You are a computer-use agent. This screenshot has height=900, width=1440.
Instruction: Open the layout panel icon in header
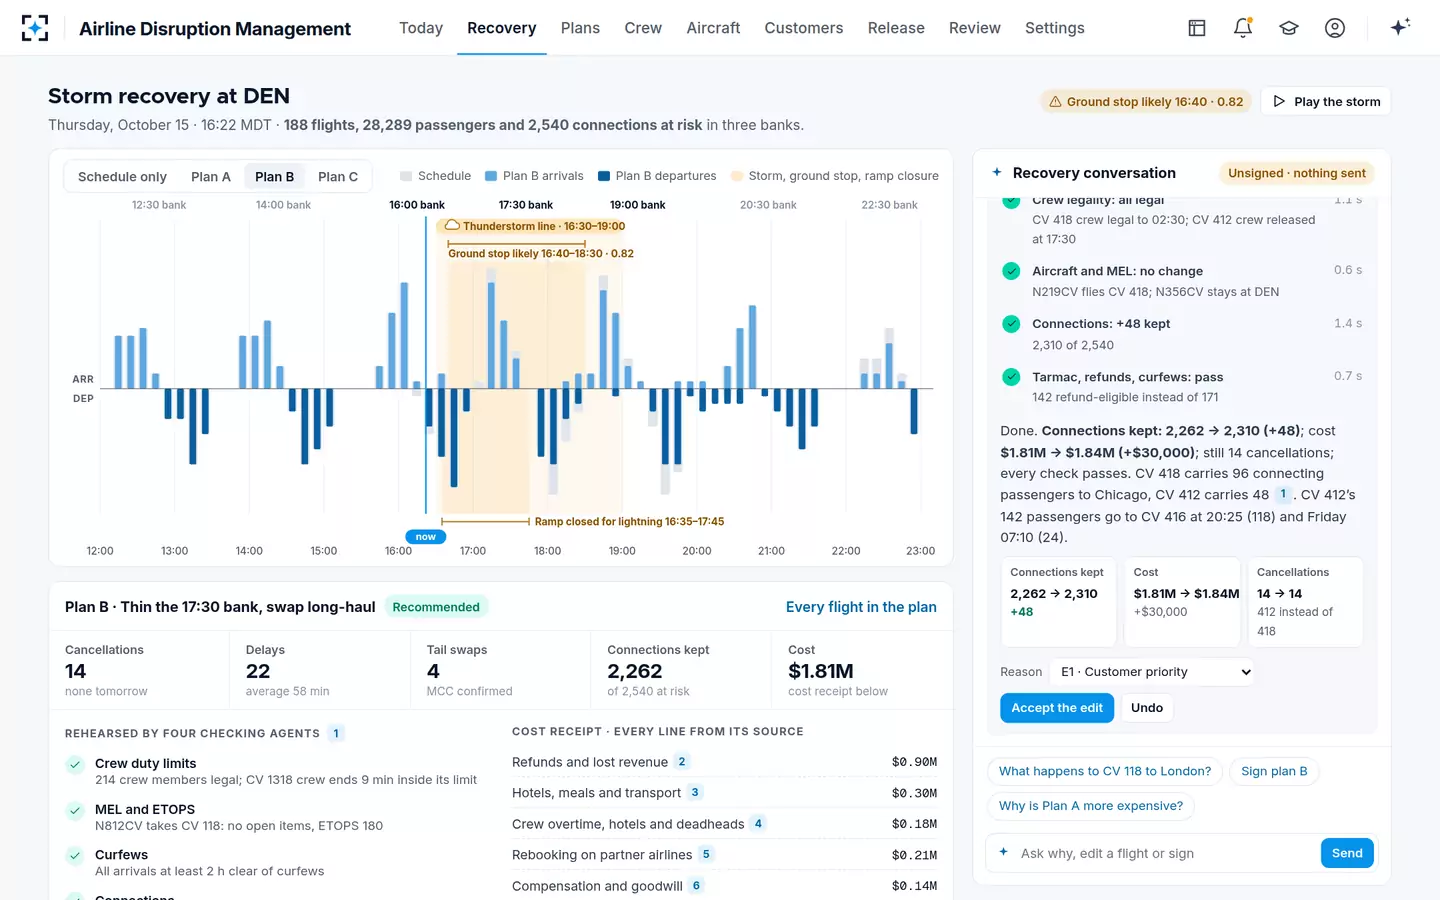click(1197, 28)
